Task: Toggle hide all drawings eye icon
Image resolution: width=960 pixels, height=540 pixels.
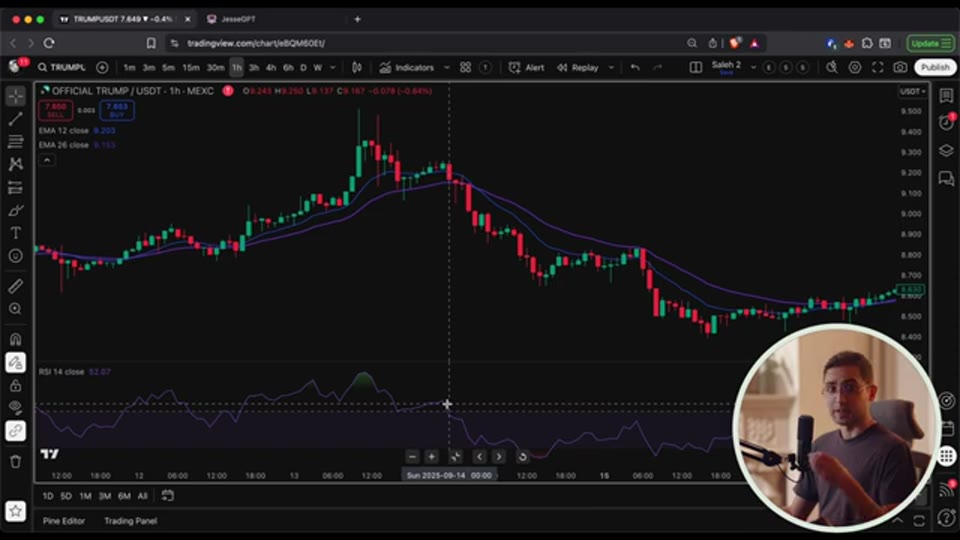Action: (16, 408)
